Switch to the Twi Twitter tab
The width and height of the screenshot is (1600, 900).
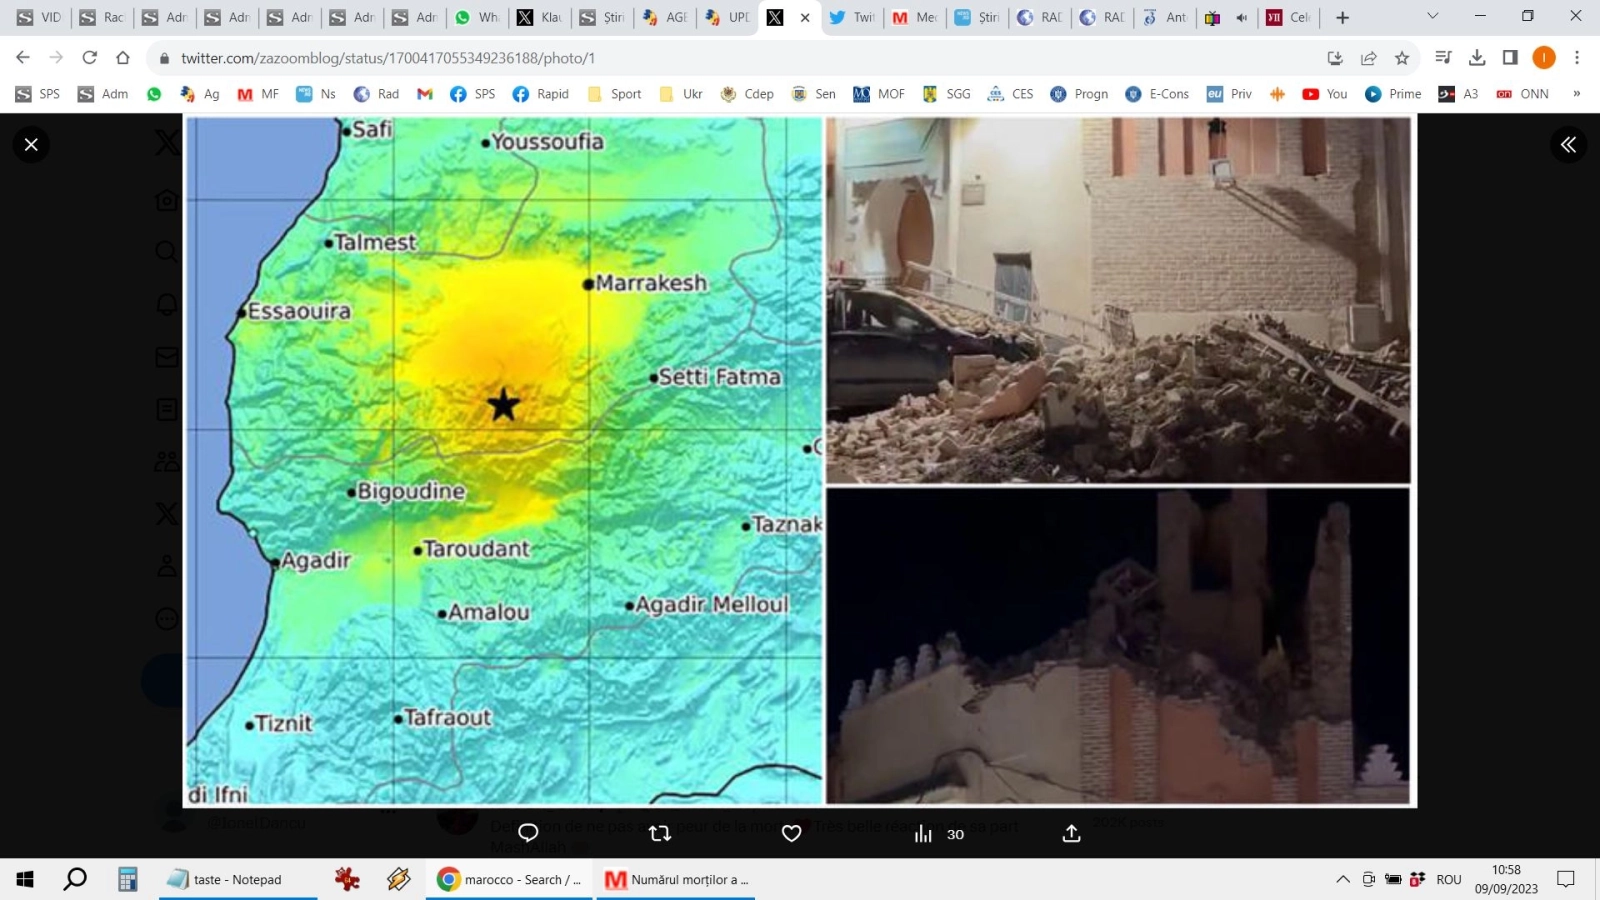pos(851,17)
